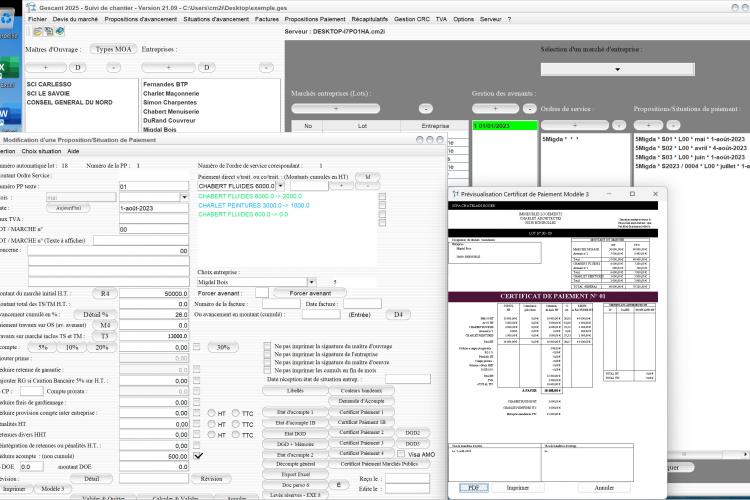Click the D4 button next to (Entrée)
Viewport: 750px width, 500px height.
(x=398, y=314)
